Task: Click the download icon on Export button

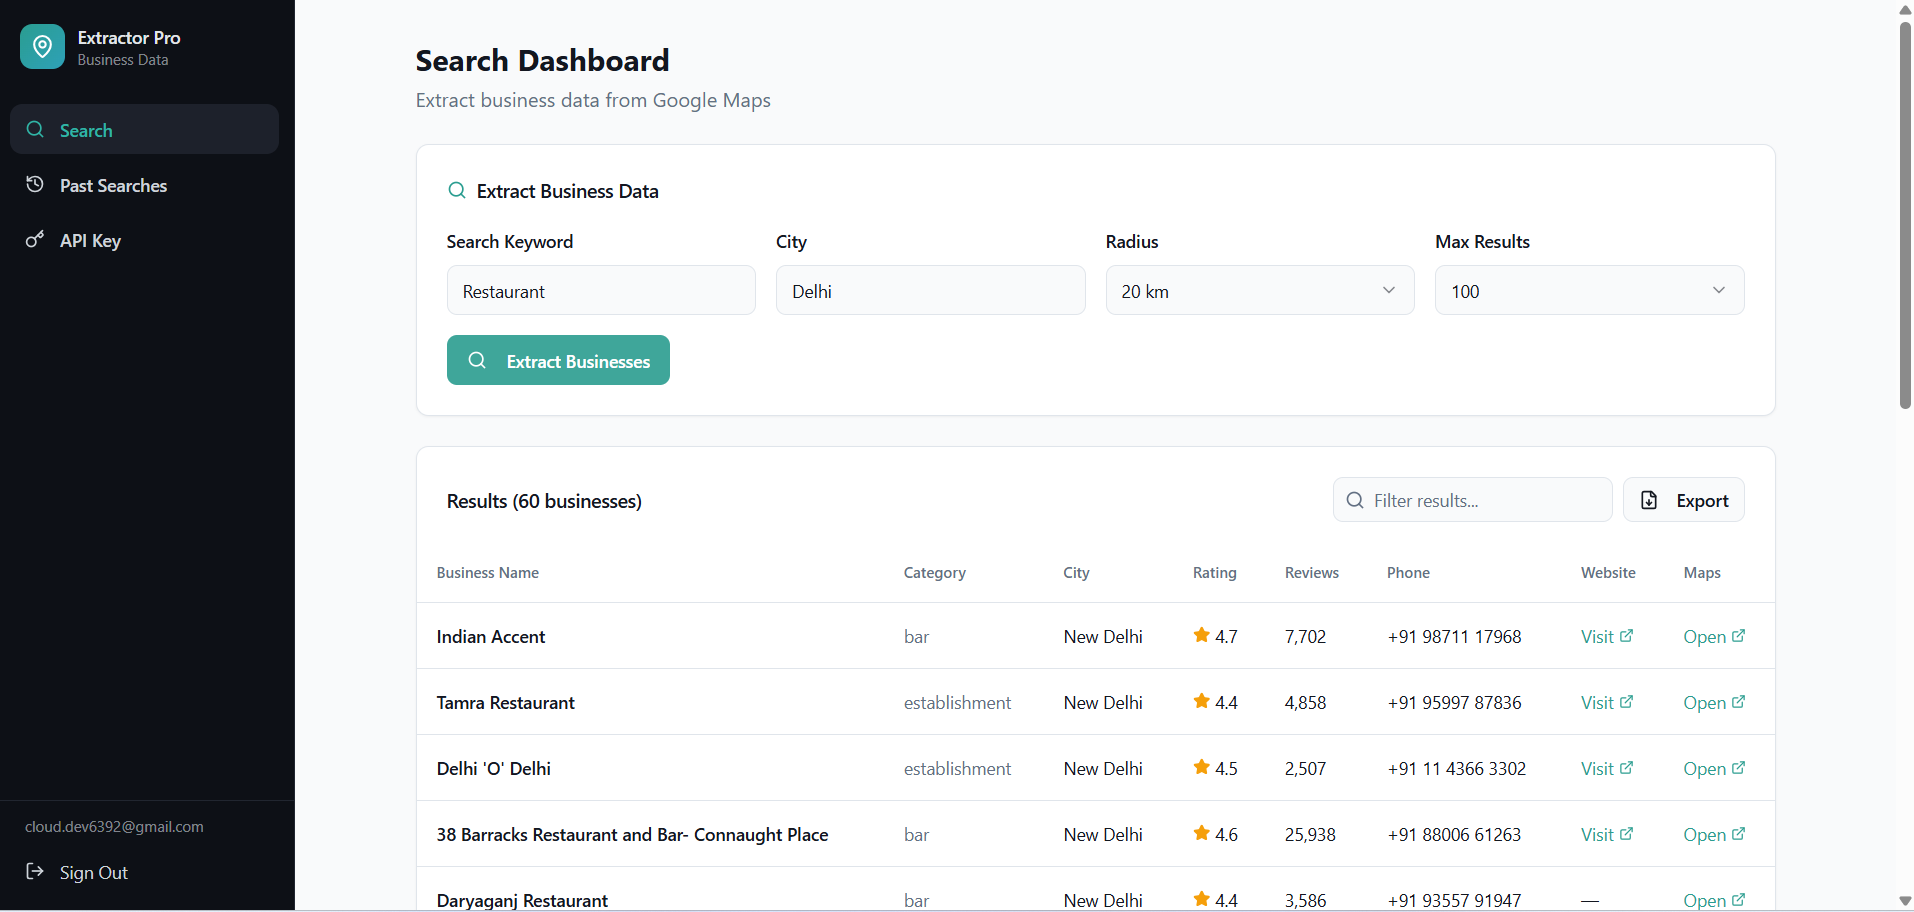Action: point(1648,499)
